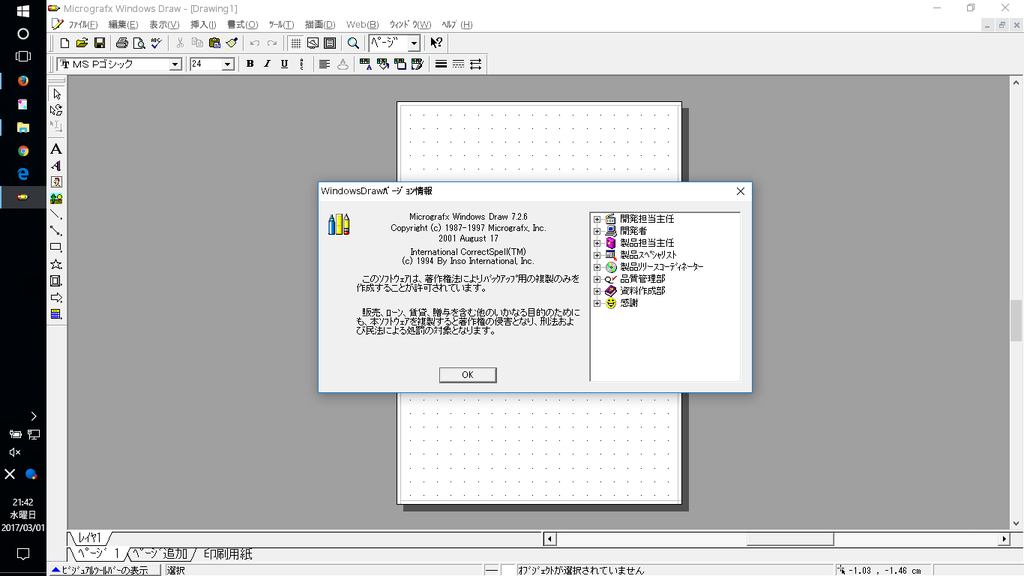Viewport: 1024px width, 576px height.
Task: Expand the 製品担当主任 tree node
Action: click(597, 243)
